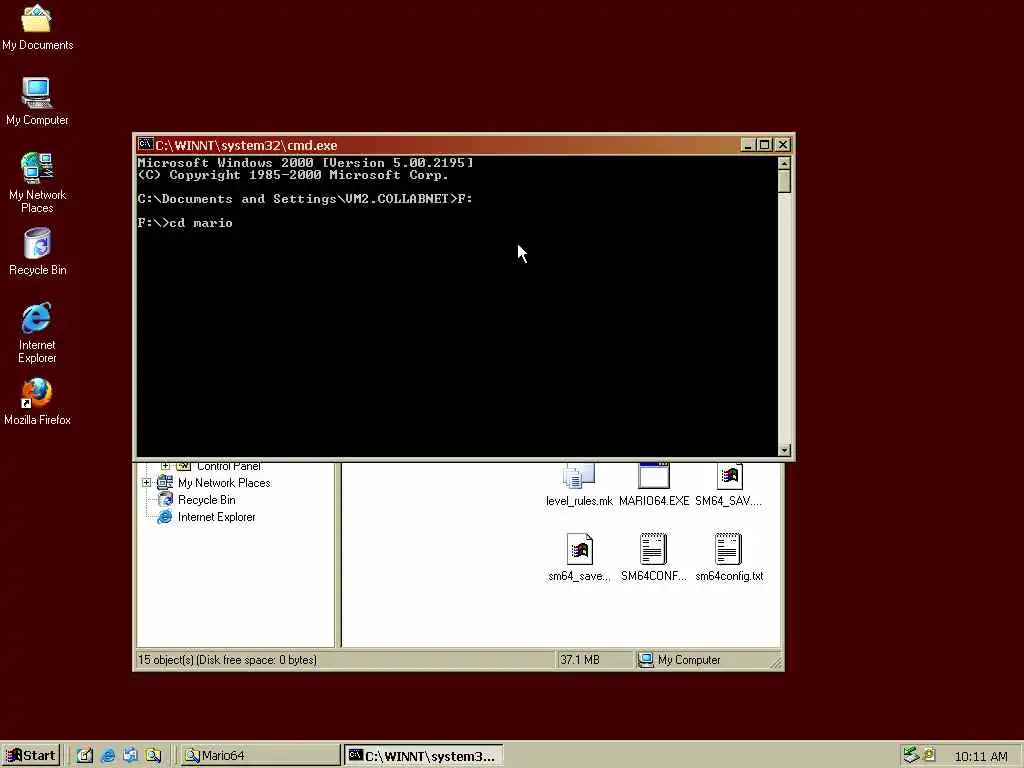Screen dimensions: 1024x768
Task: Open My Documents desktop icon
Action: pos(37,27)
